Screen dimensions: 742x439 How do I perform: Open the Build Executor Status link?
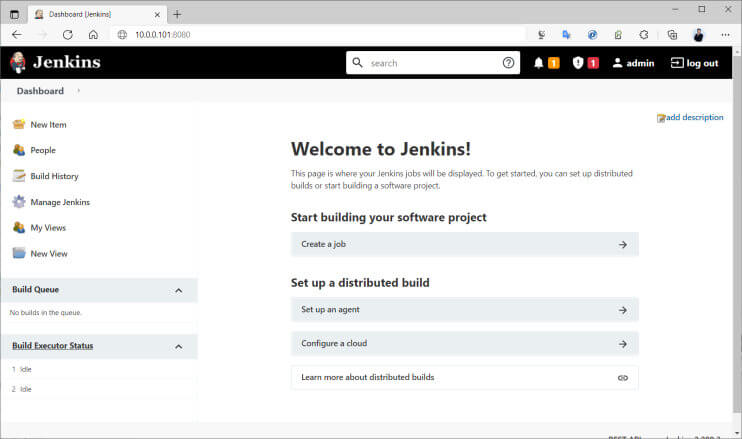tap(53, 346)
